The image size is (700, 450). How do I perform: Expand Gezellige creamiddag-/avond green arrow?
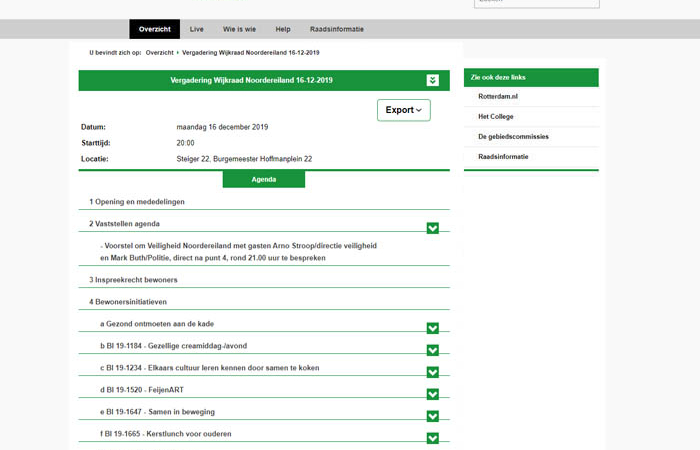[432, 350]
